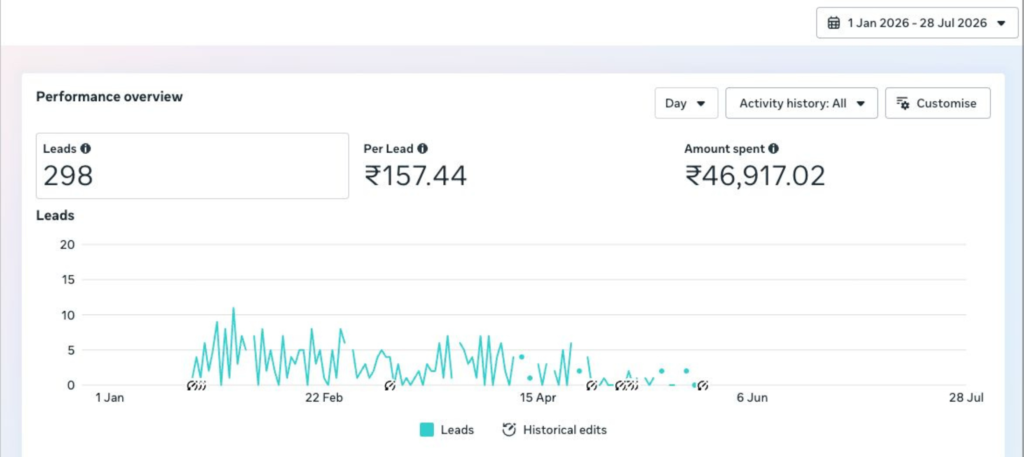This screenshot has width=1024, height=457.
Task: Toggle the Historical edits legend label
Action: click(x=565, y=430)
